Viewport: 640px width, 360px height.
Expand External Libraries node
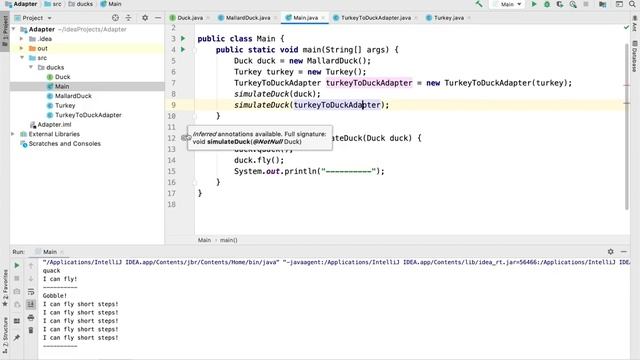[13, 134]
